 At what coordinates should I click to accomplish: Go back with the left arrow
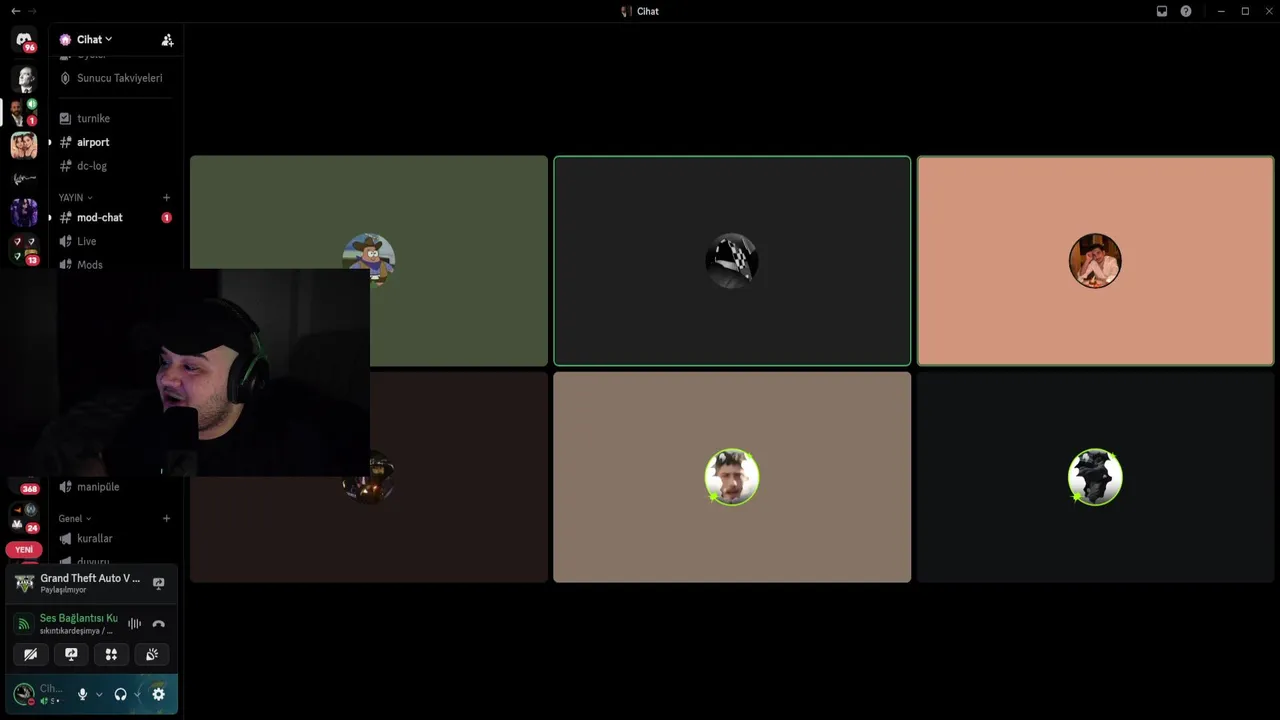(15, 11)
